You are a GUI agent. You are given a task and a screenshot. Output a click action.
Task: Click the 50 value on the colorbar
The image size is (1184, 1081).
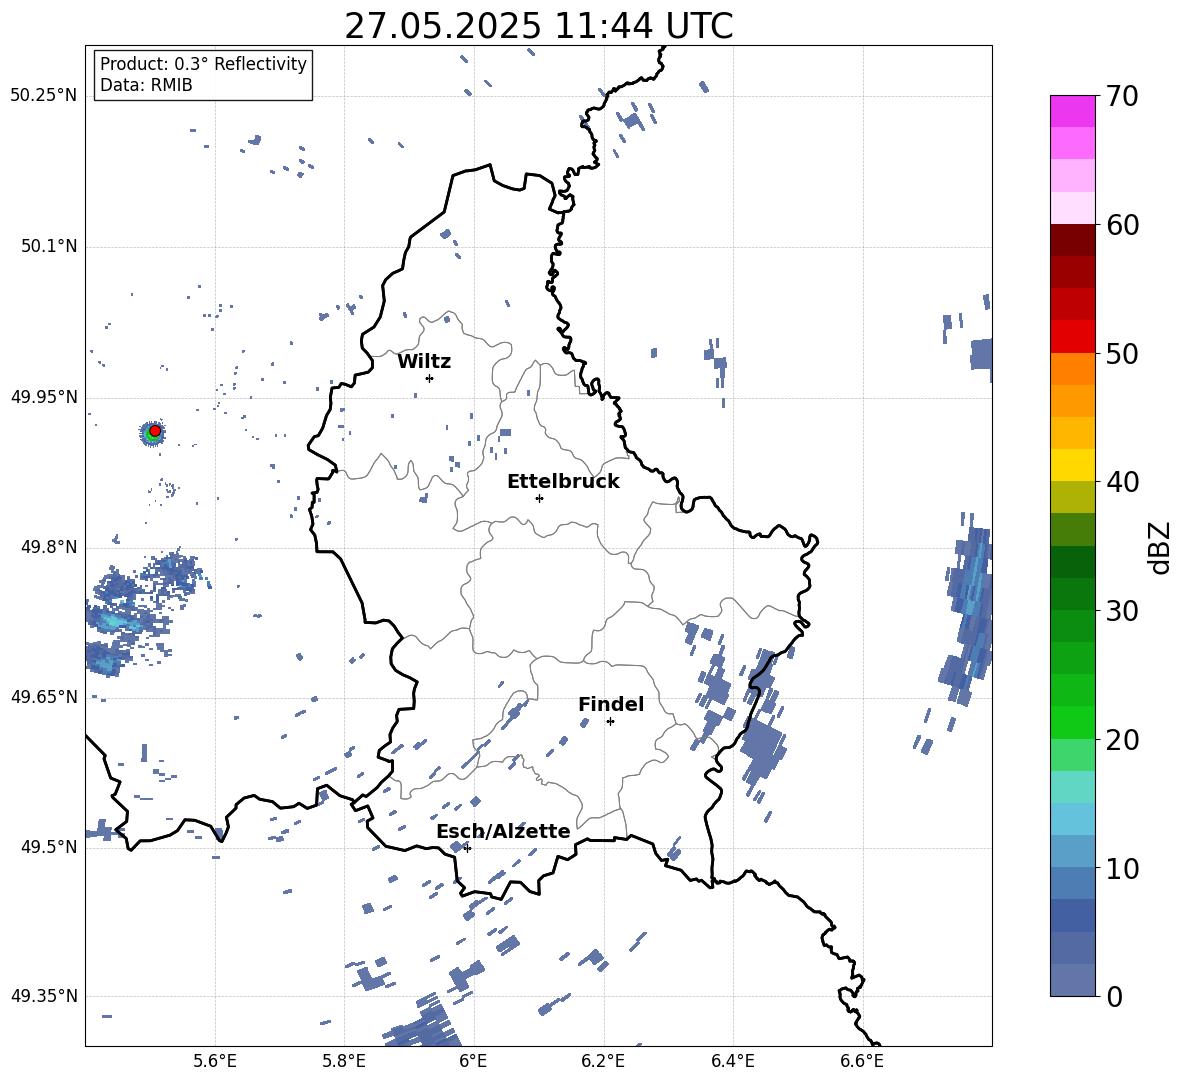click(x=1121, y=353)
